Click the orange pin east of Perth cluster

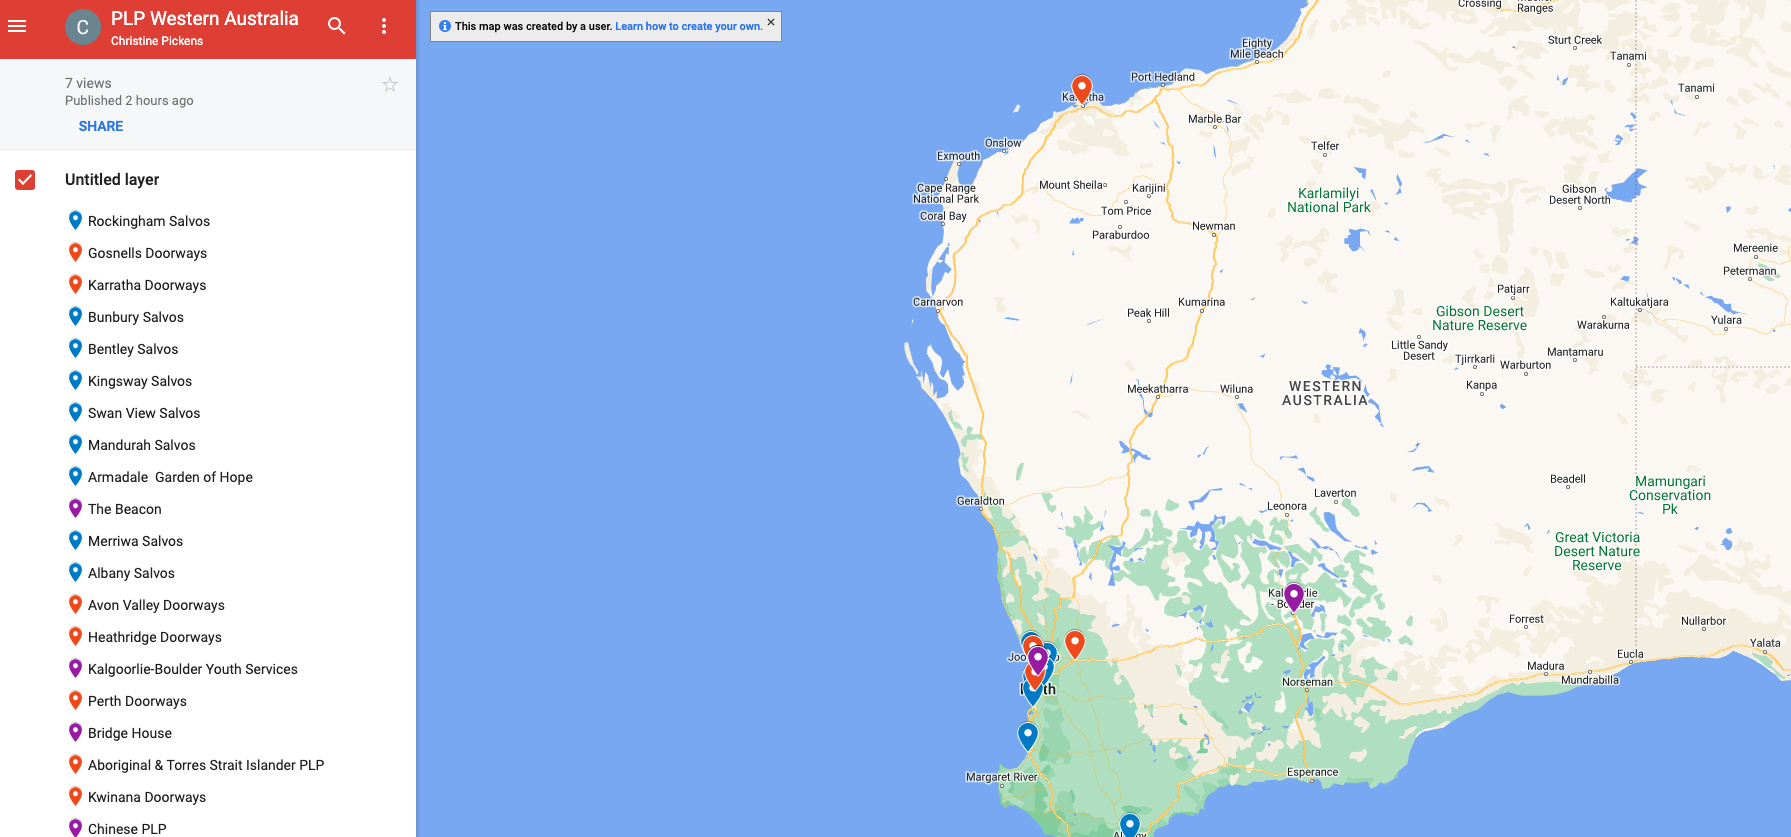point(1075,643)
